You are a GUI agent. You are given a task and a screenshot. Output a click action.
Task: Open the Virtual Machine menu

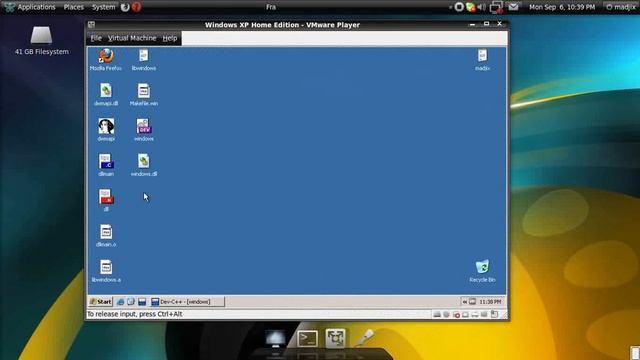(x=132, y=38)
